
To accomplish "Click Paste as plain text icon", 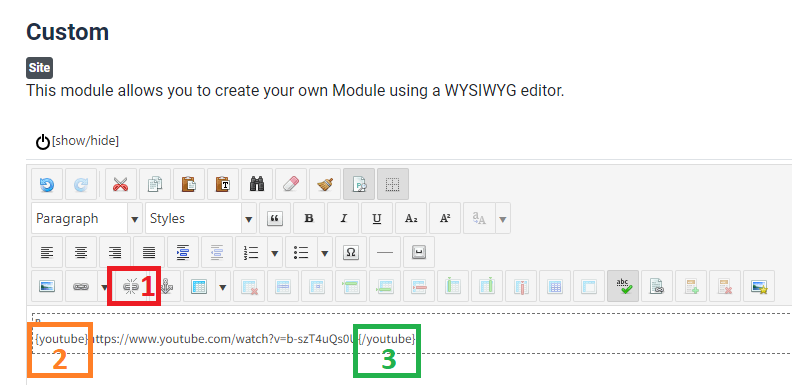I will tap(223, 184).
